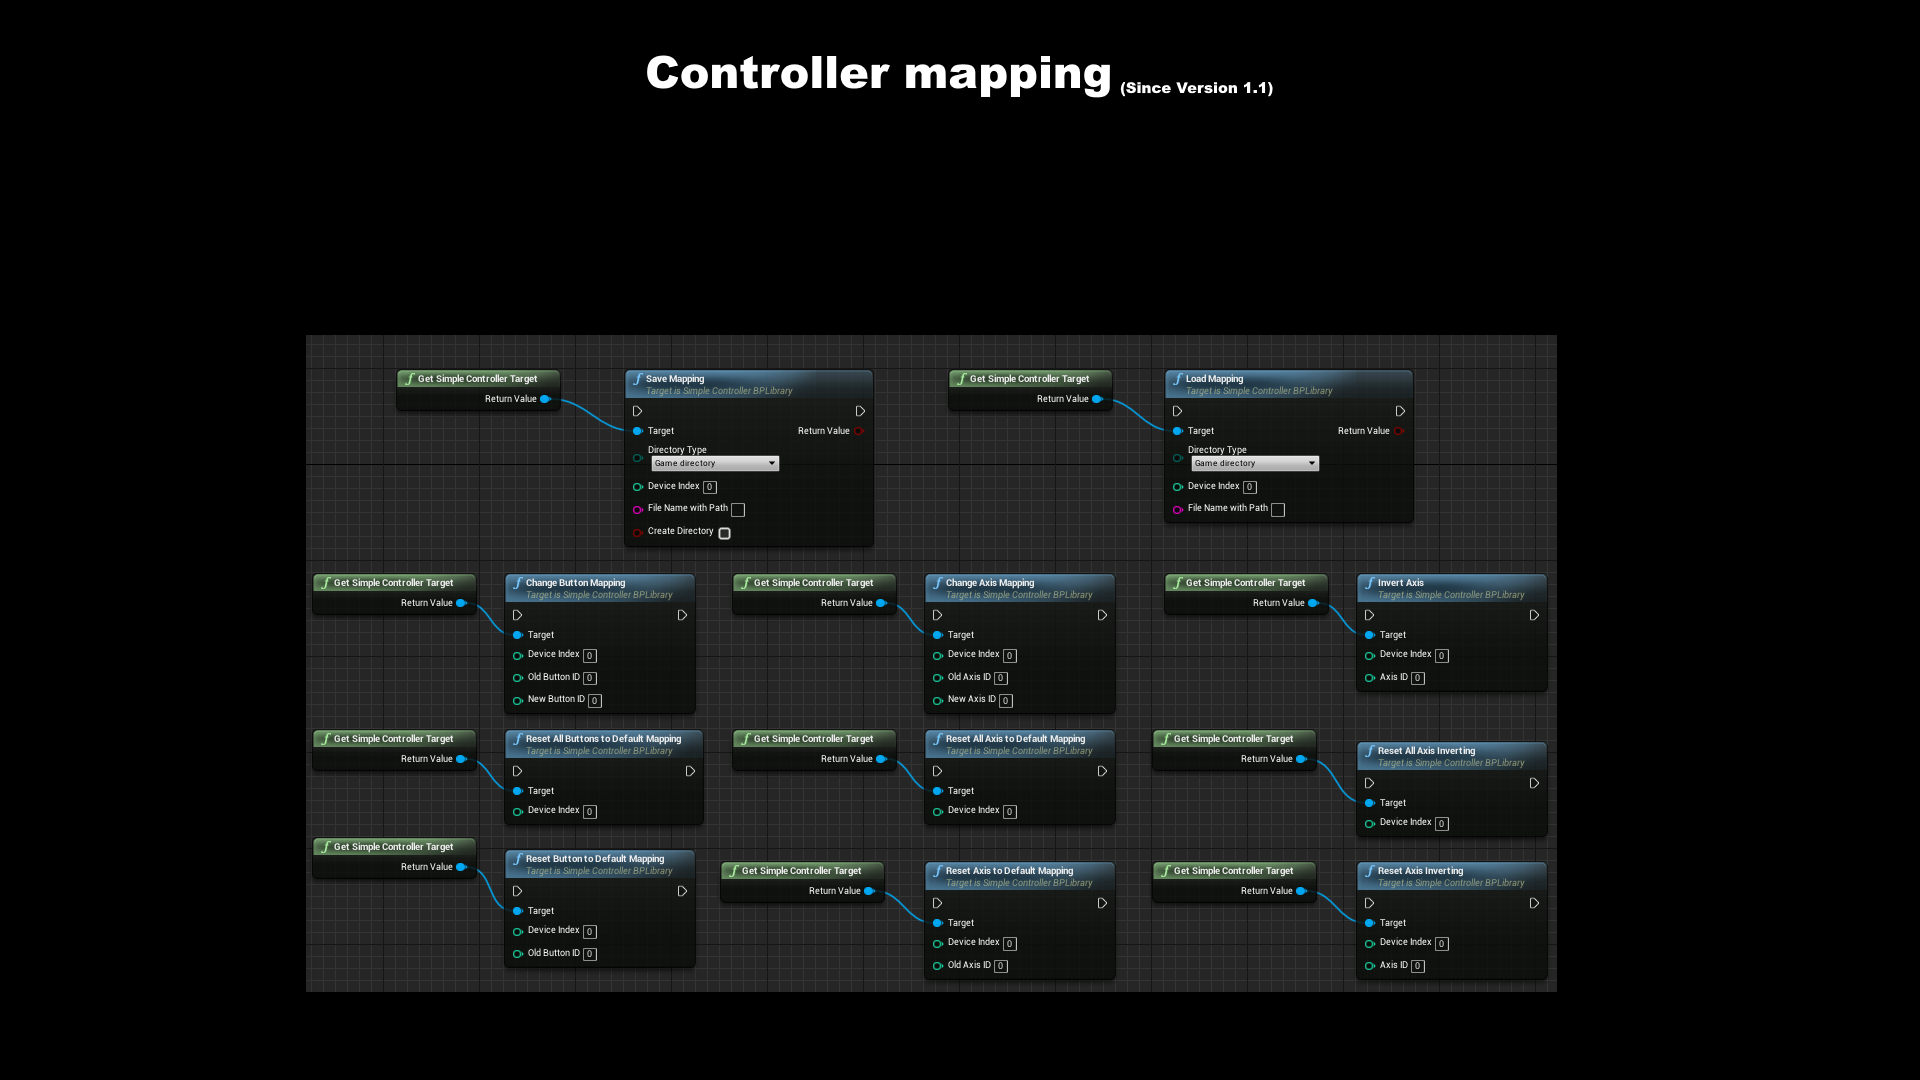
Task: Click the Axis ID pin on Invert Axis
Action: pyautogui.click(x=1370, y=678)
